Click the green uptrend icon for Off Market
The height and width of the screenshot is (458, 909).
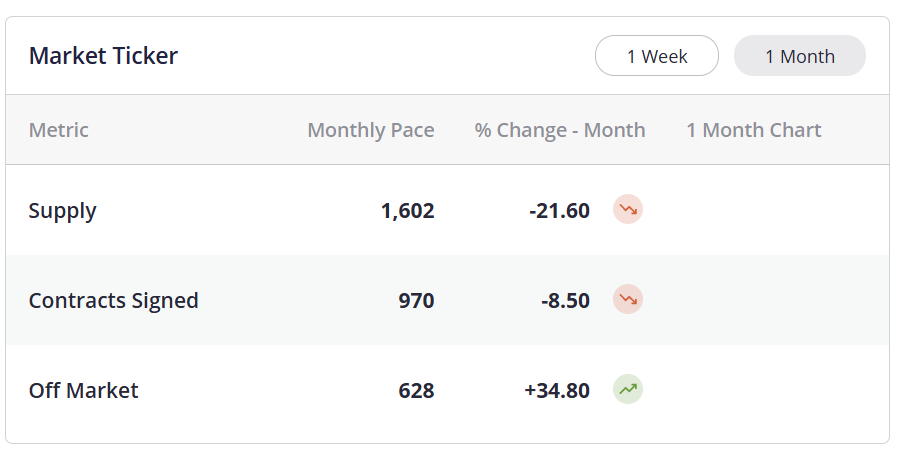pyautogui.click(x=628, y=389)
